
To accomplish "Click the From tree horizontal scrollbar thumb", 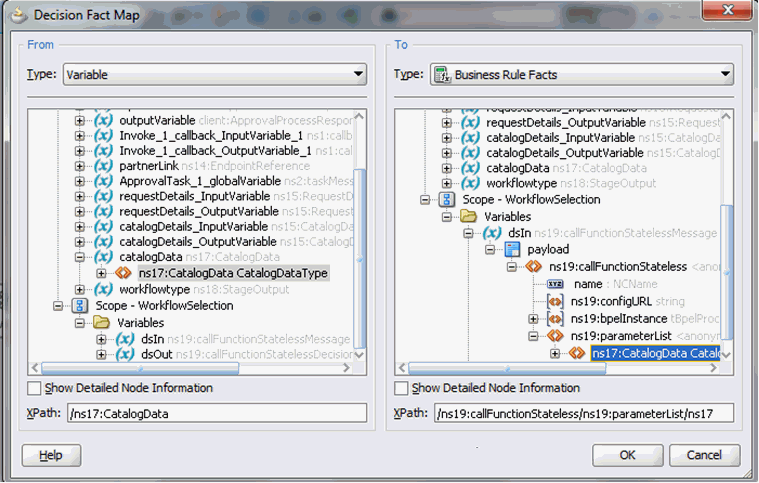I will pos(140,368).
